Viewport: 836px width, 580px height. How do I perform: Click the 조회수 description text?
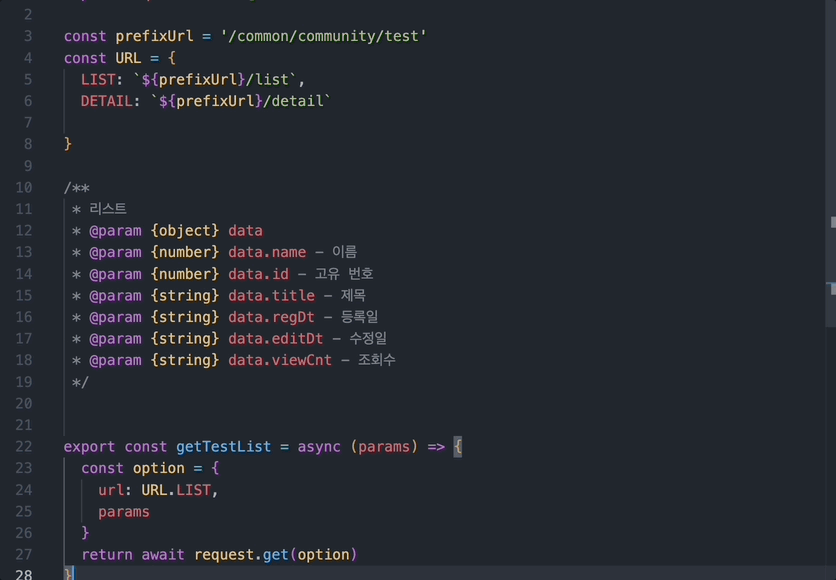point(376,360)
